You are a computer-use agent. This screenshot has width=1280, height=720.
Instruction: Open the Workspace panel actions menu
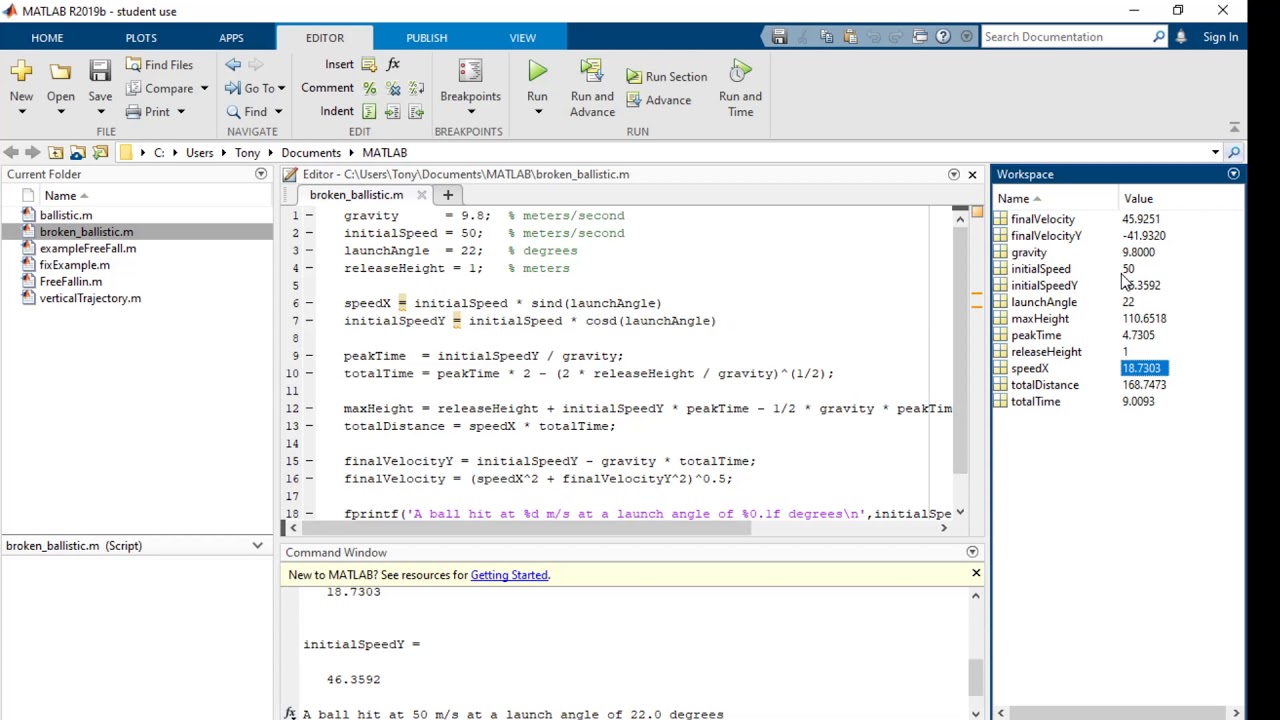1233,174
